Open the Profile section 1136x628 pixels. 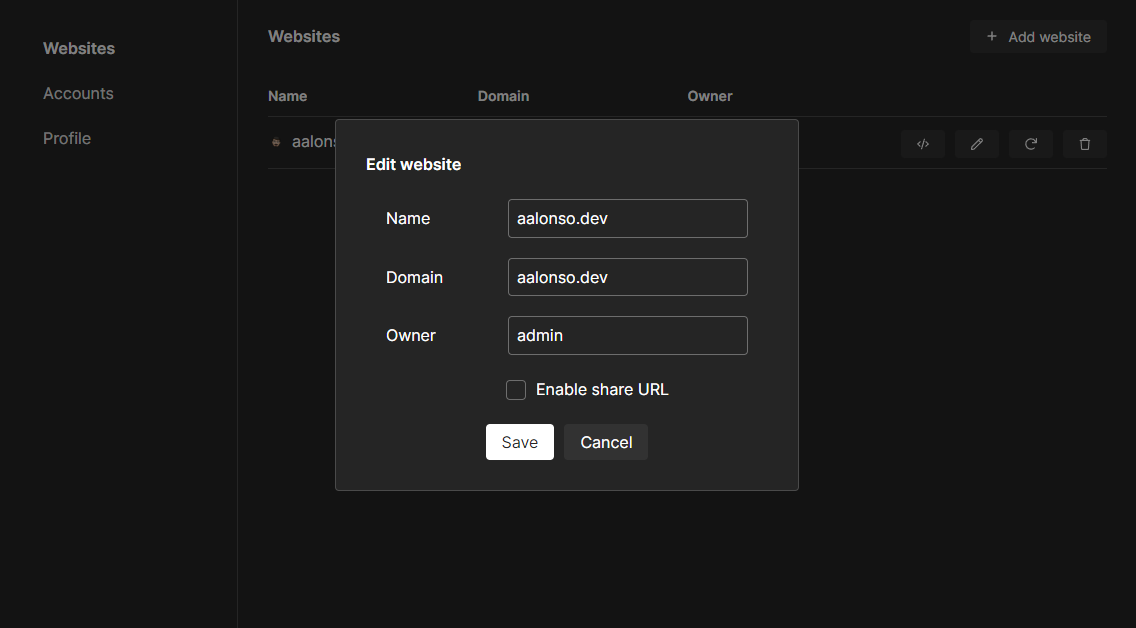point(66,138)
